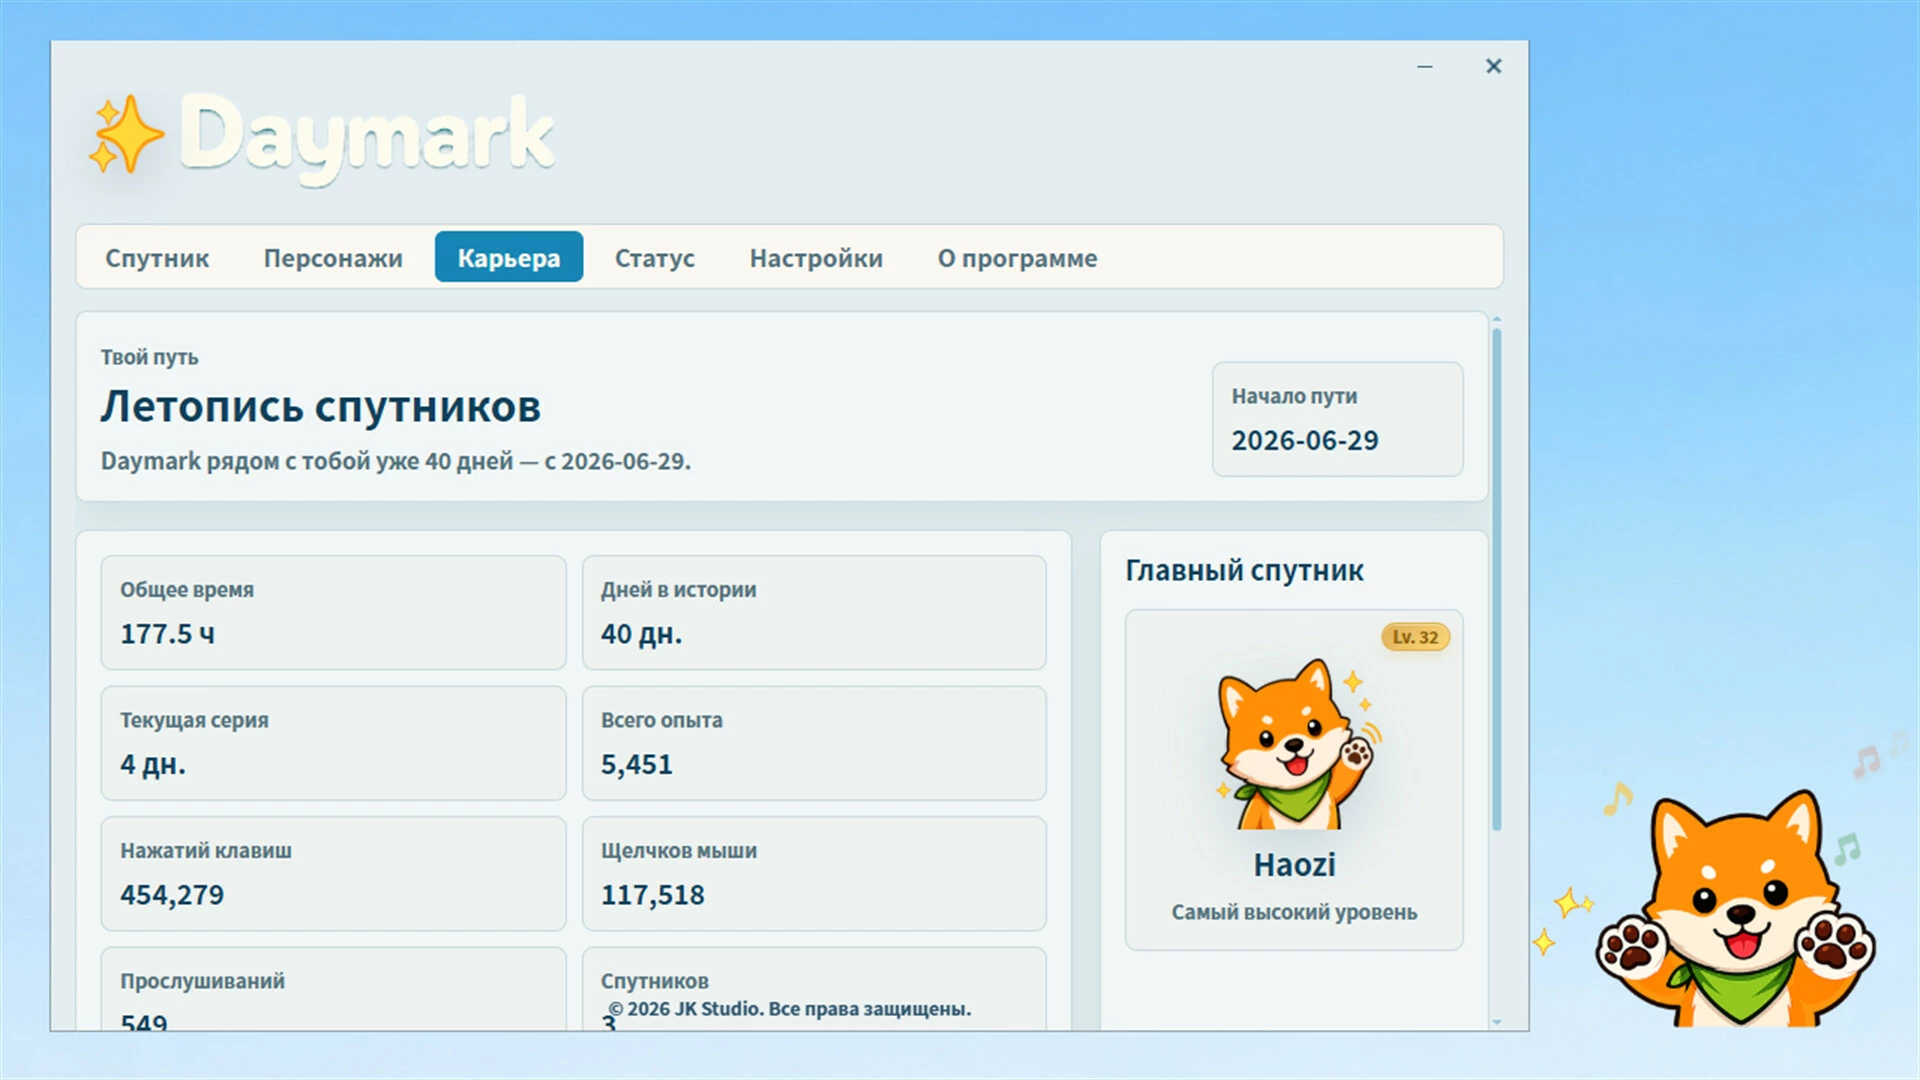Open the Спутник tab
Image resolution: width=1920 pixels, height=1080 pixels.
[157, 258]
